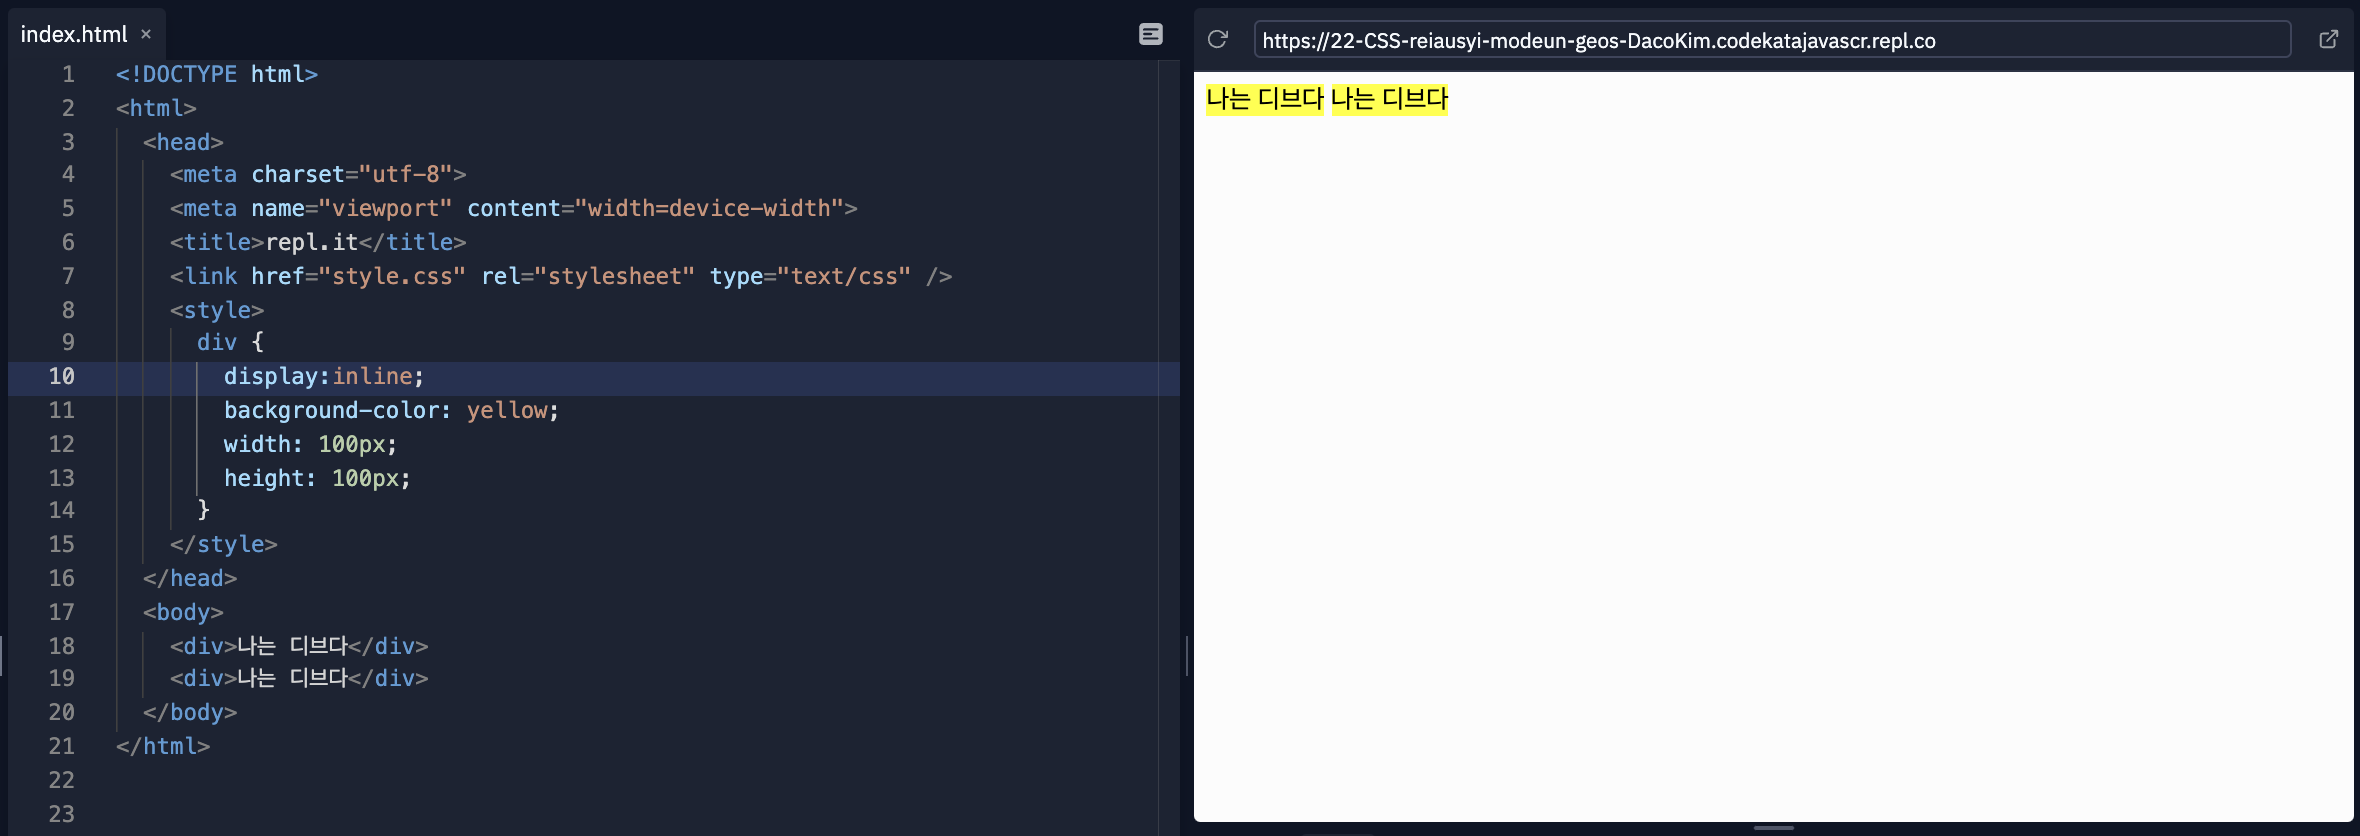
Task: Close the index.html tab
Action: pos(146,34)
